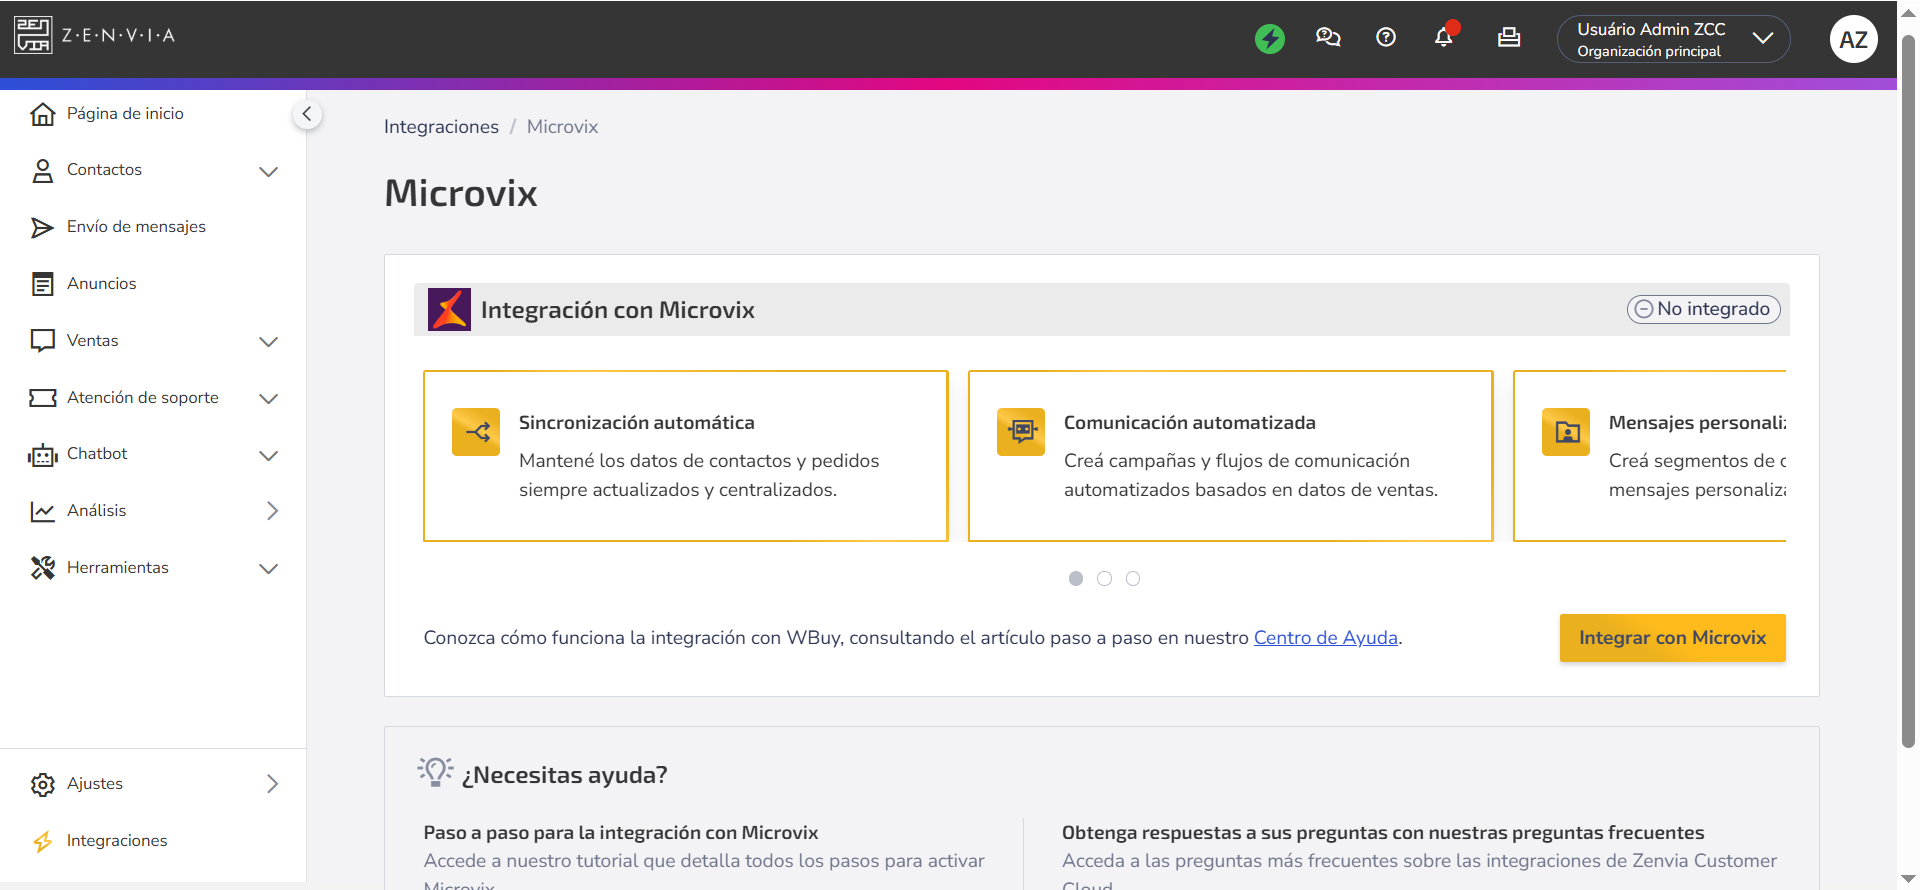Click the Atención de soporte ticket icon
The width and height of the screenshot is (1920, 890).
tap(42, 398)
